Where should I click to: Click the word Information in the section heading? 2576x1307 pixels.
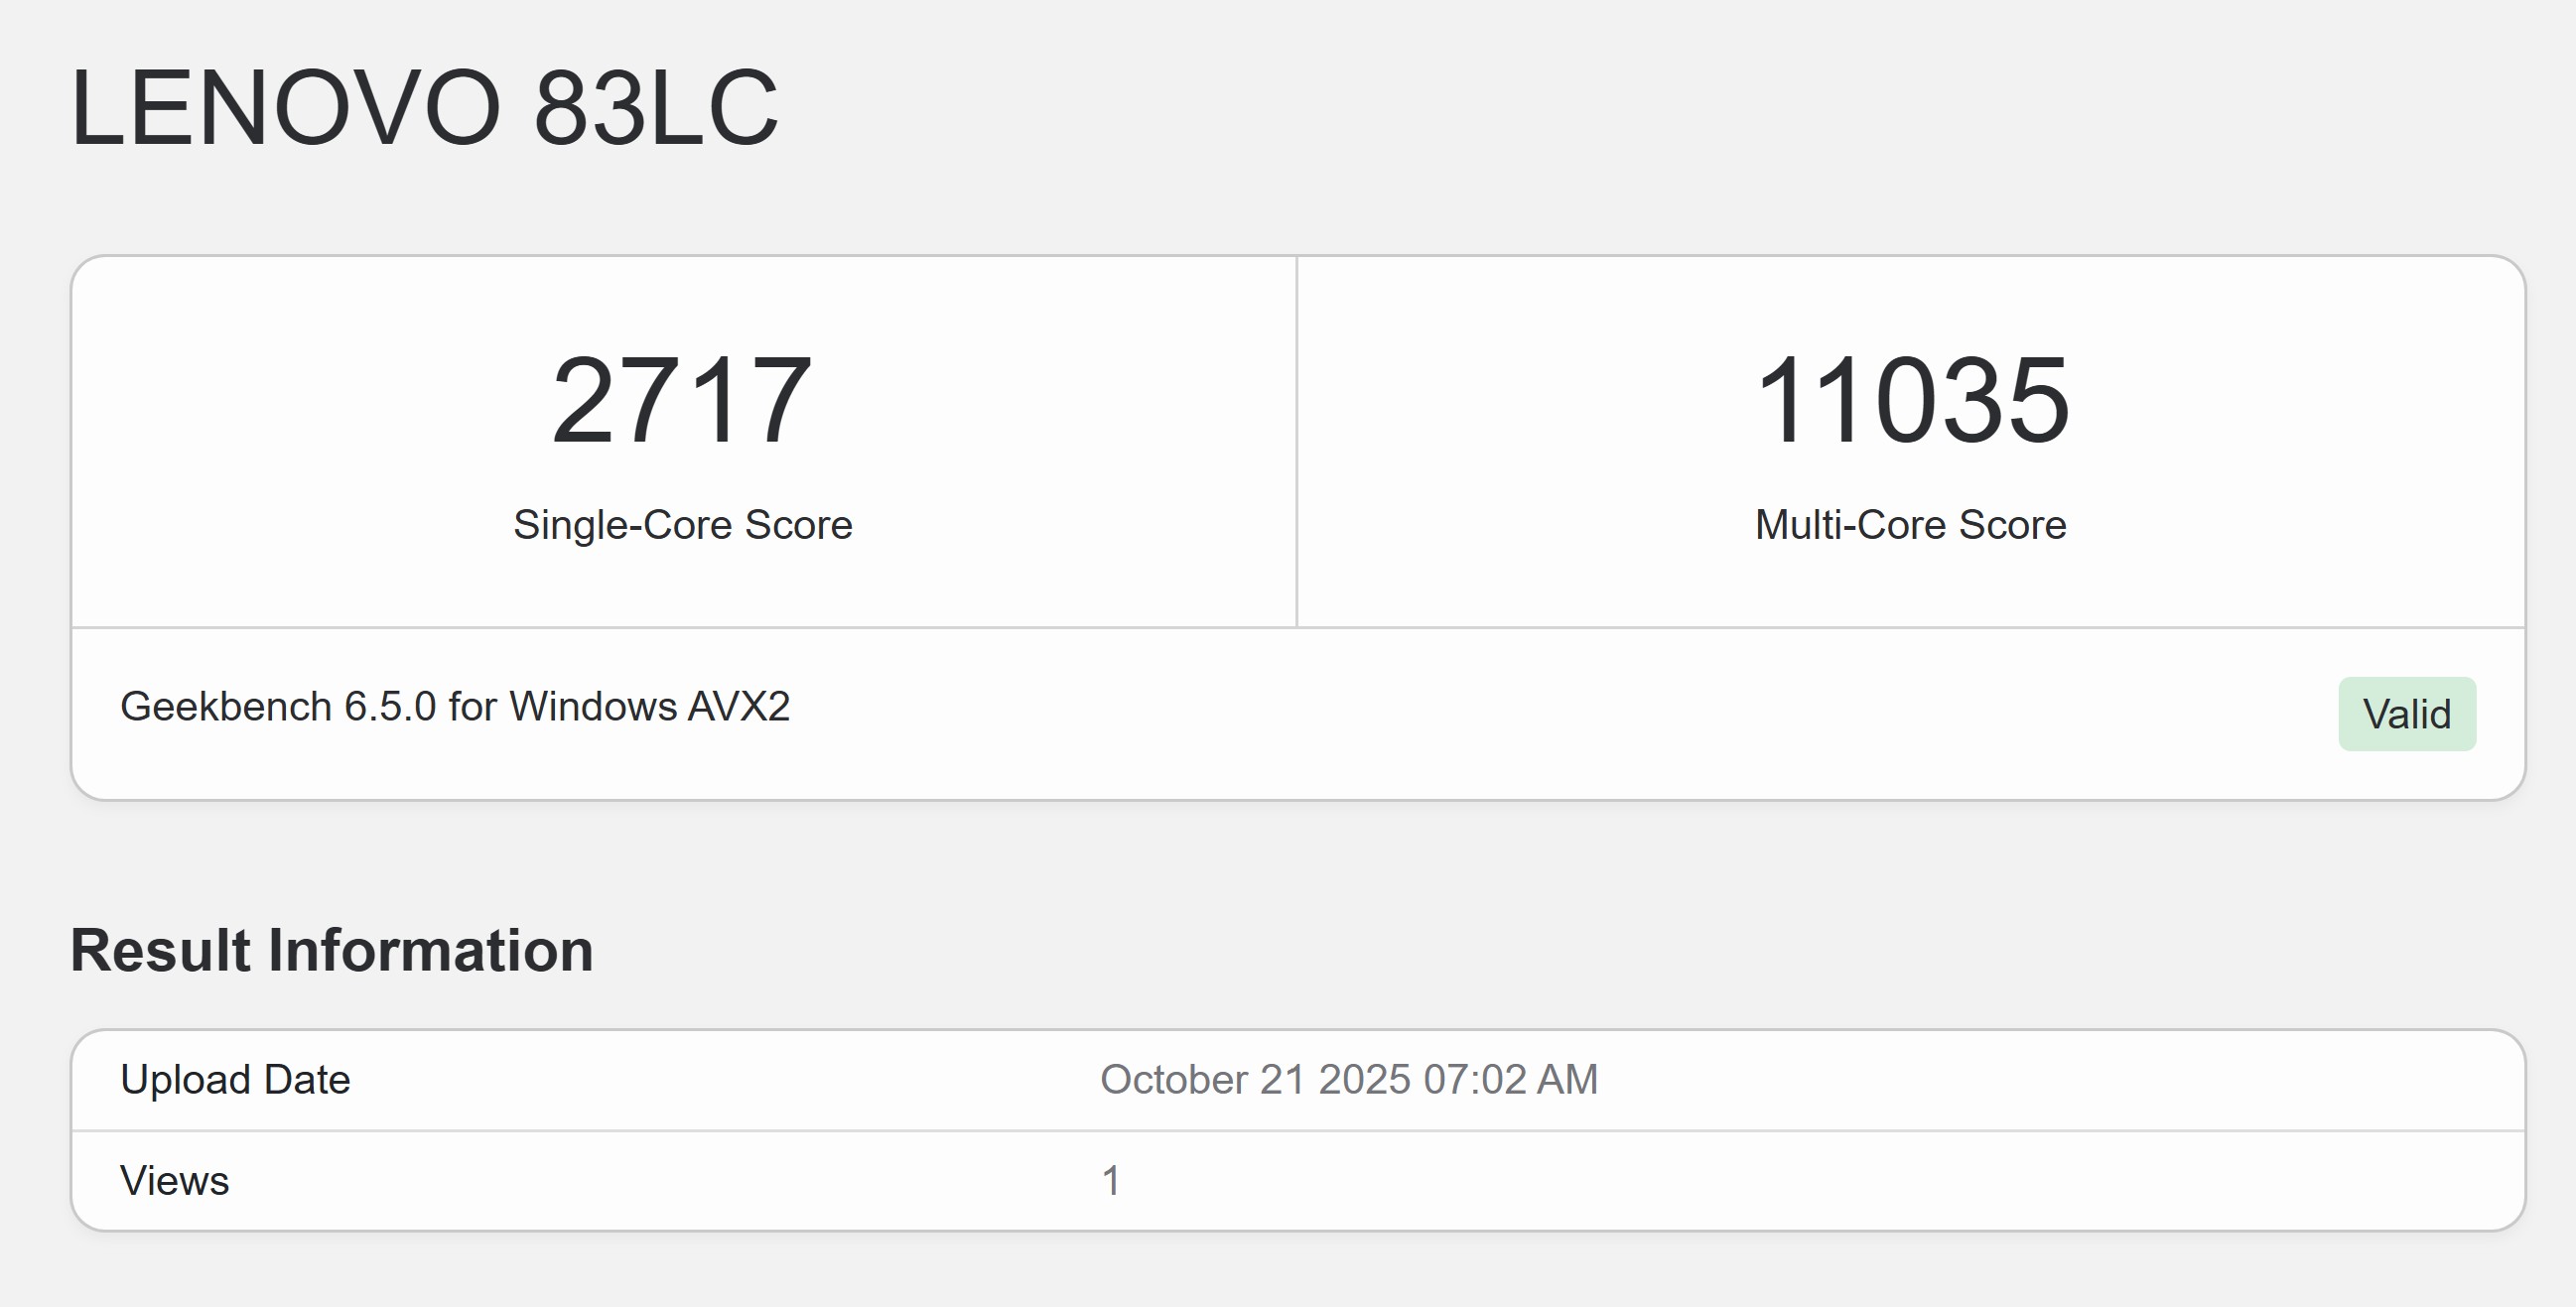(430, 950)
